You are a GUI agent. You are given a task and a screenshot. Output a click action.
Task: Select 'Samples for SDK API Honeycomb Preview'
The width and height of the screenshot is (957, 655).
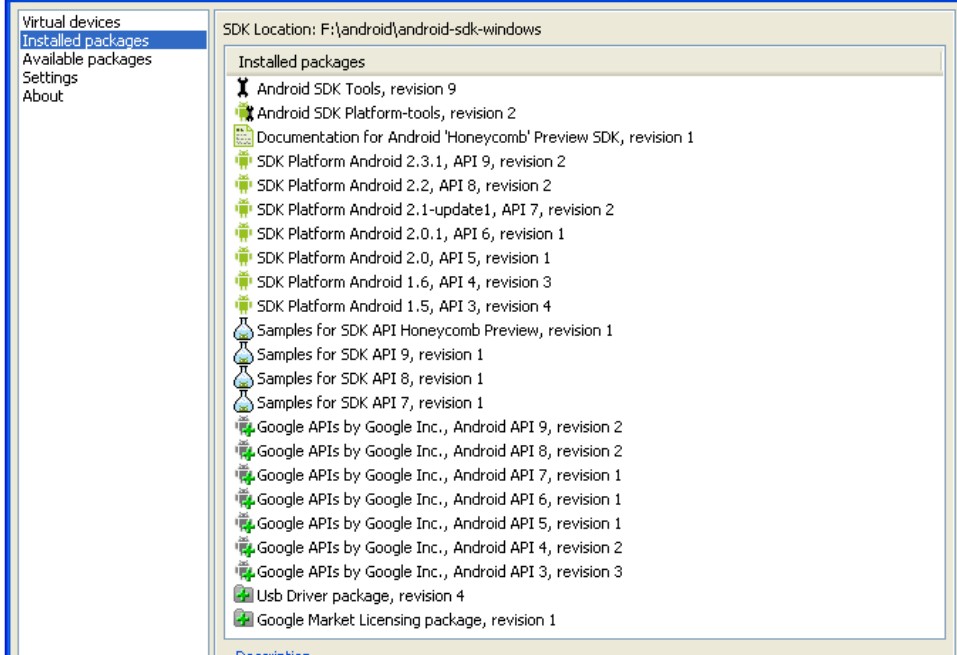pyautogui.click(x=435, y=330)
